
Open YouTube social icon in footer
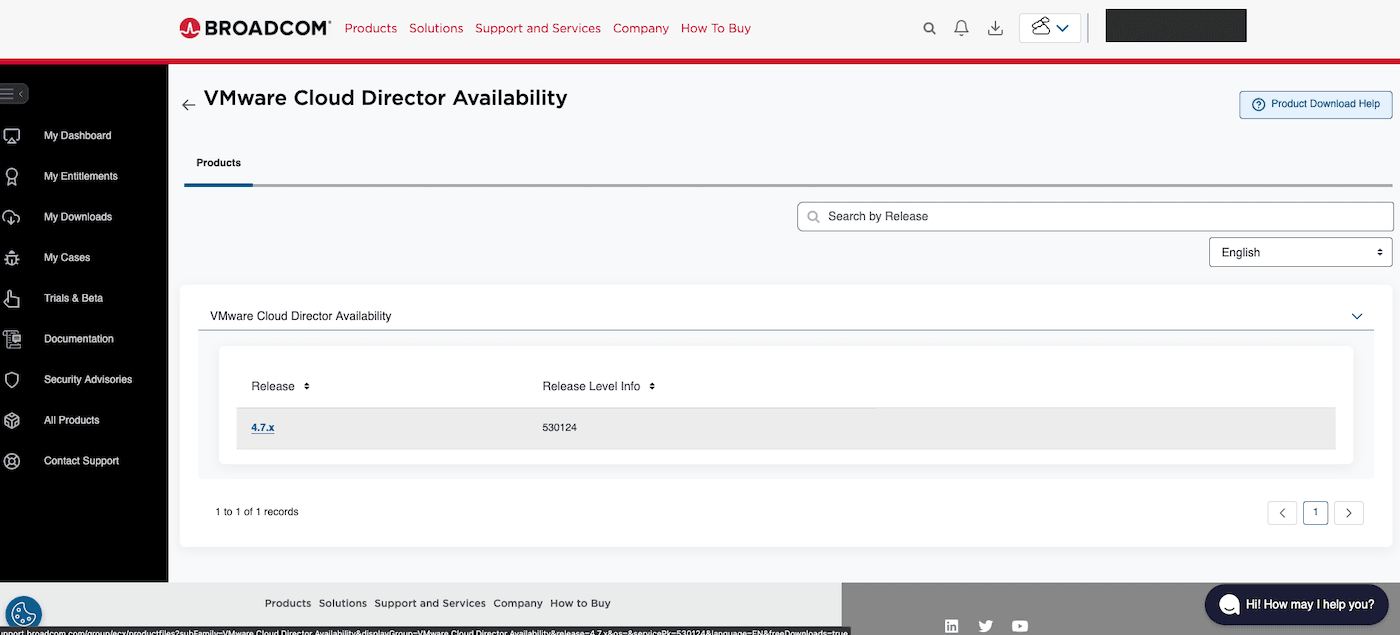coord(1020,626)
